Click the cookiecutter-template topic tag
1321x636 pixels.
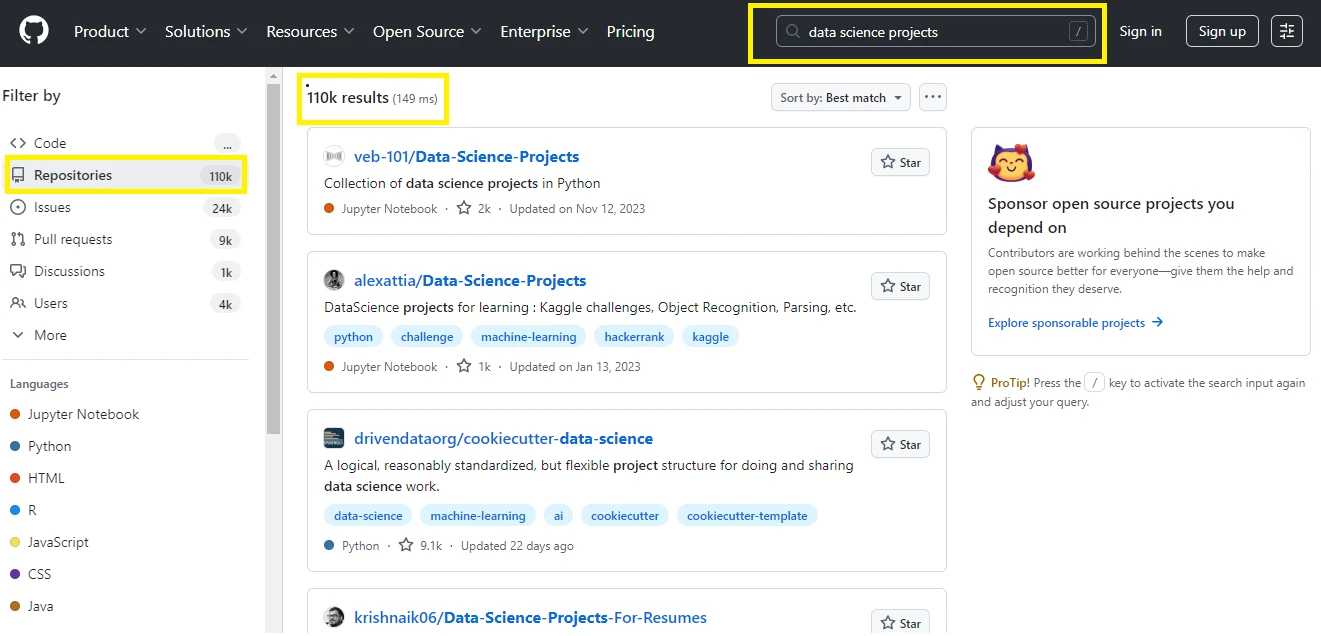tap(747, 516)
